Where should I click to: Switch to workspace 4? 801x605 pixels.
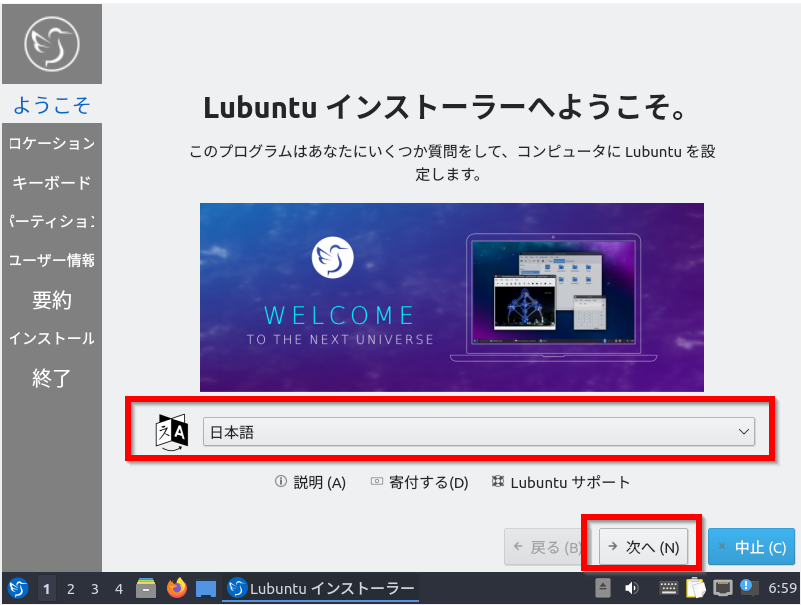(119, 589)
